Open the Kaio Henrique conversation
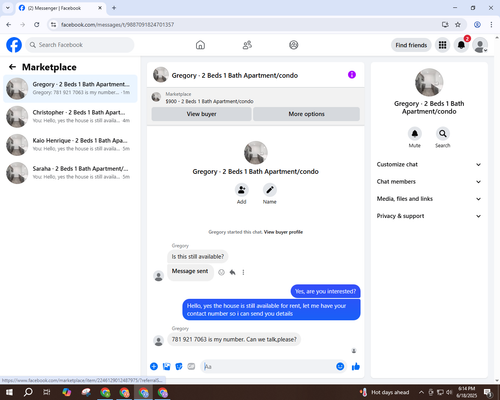 [70, 145]
